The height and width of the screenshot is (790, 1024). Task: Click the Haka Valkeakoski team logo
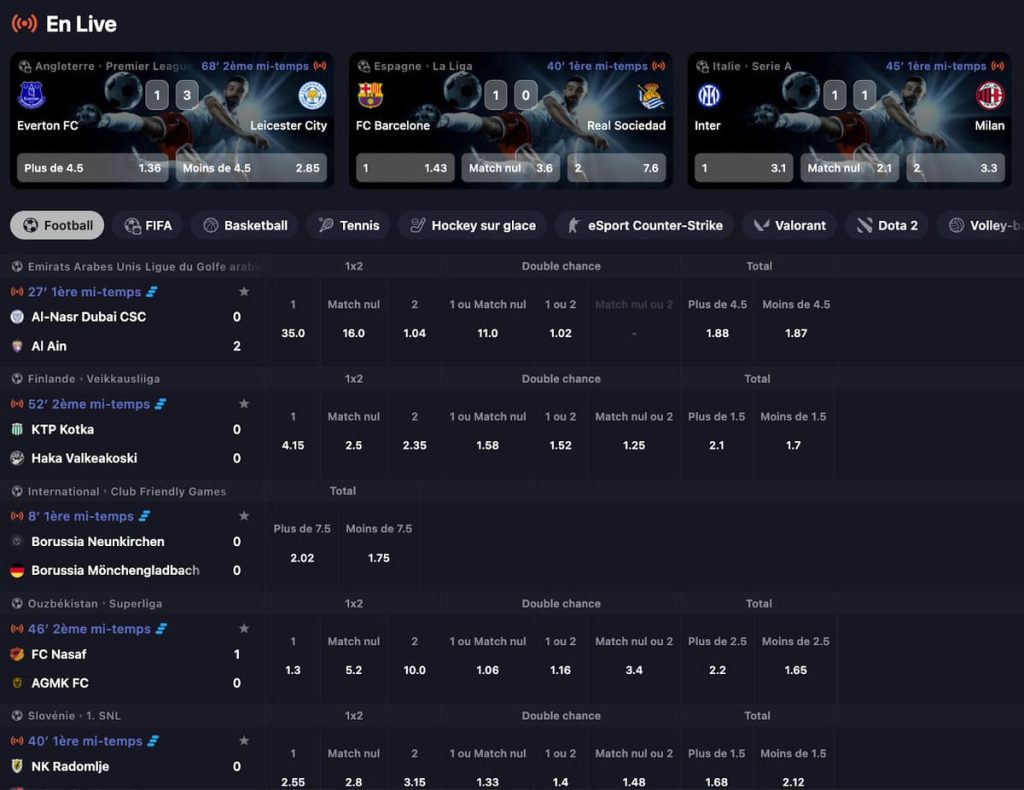tap(18, 458)
